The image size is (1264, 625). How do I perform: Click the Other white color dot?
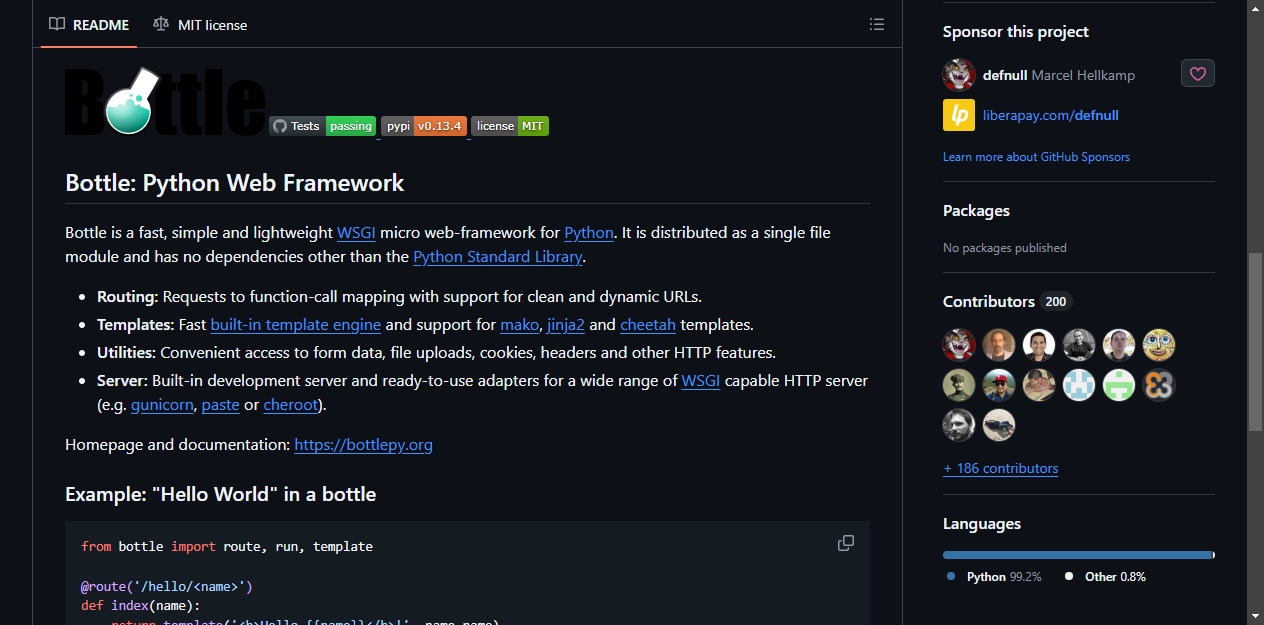(1069, 576)
